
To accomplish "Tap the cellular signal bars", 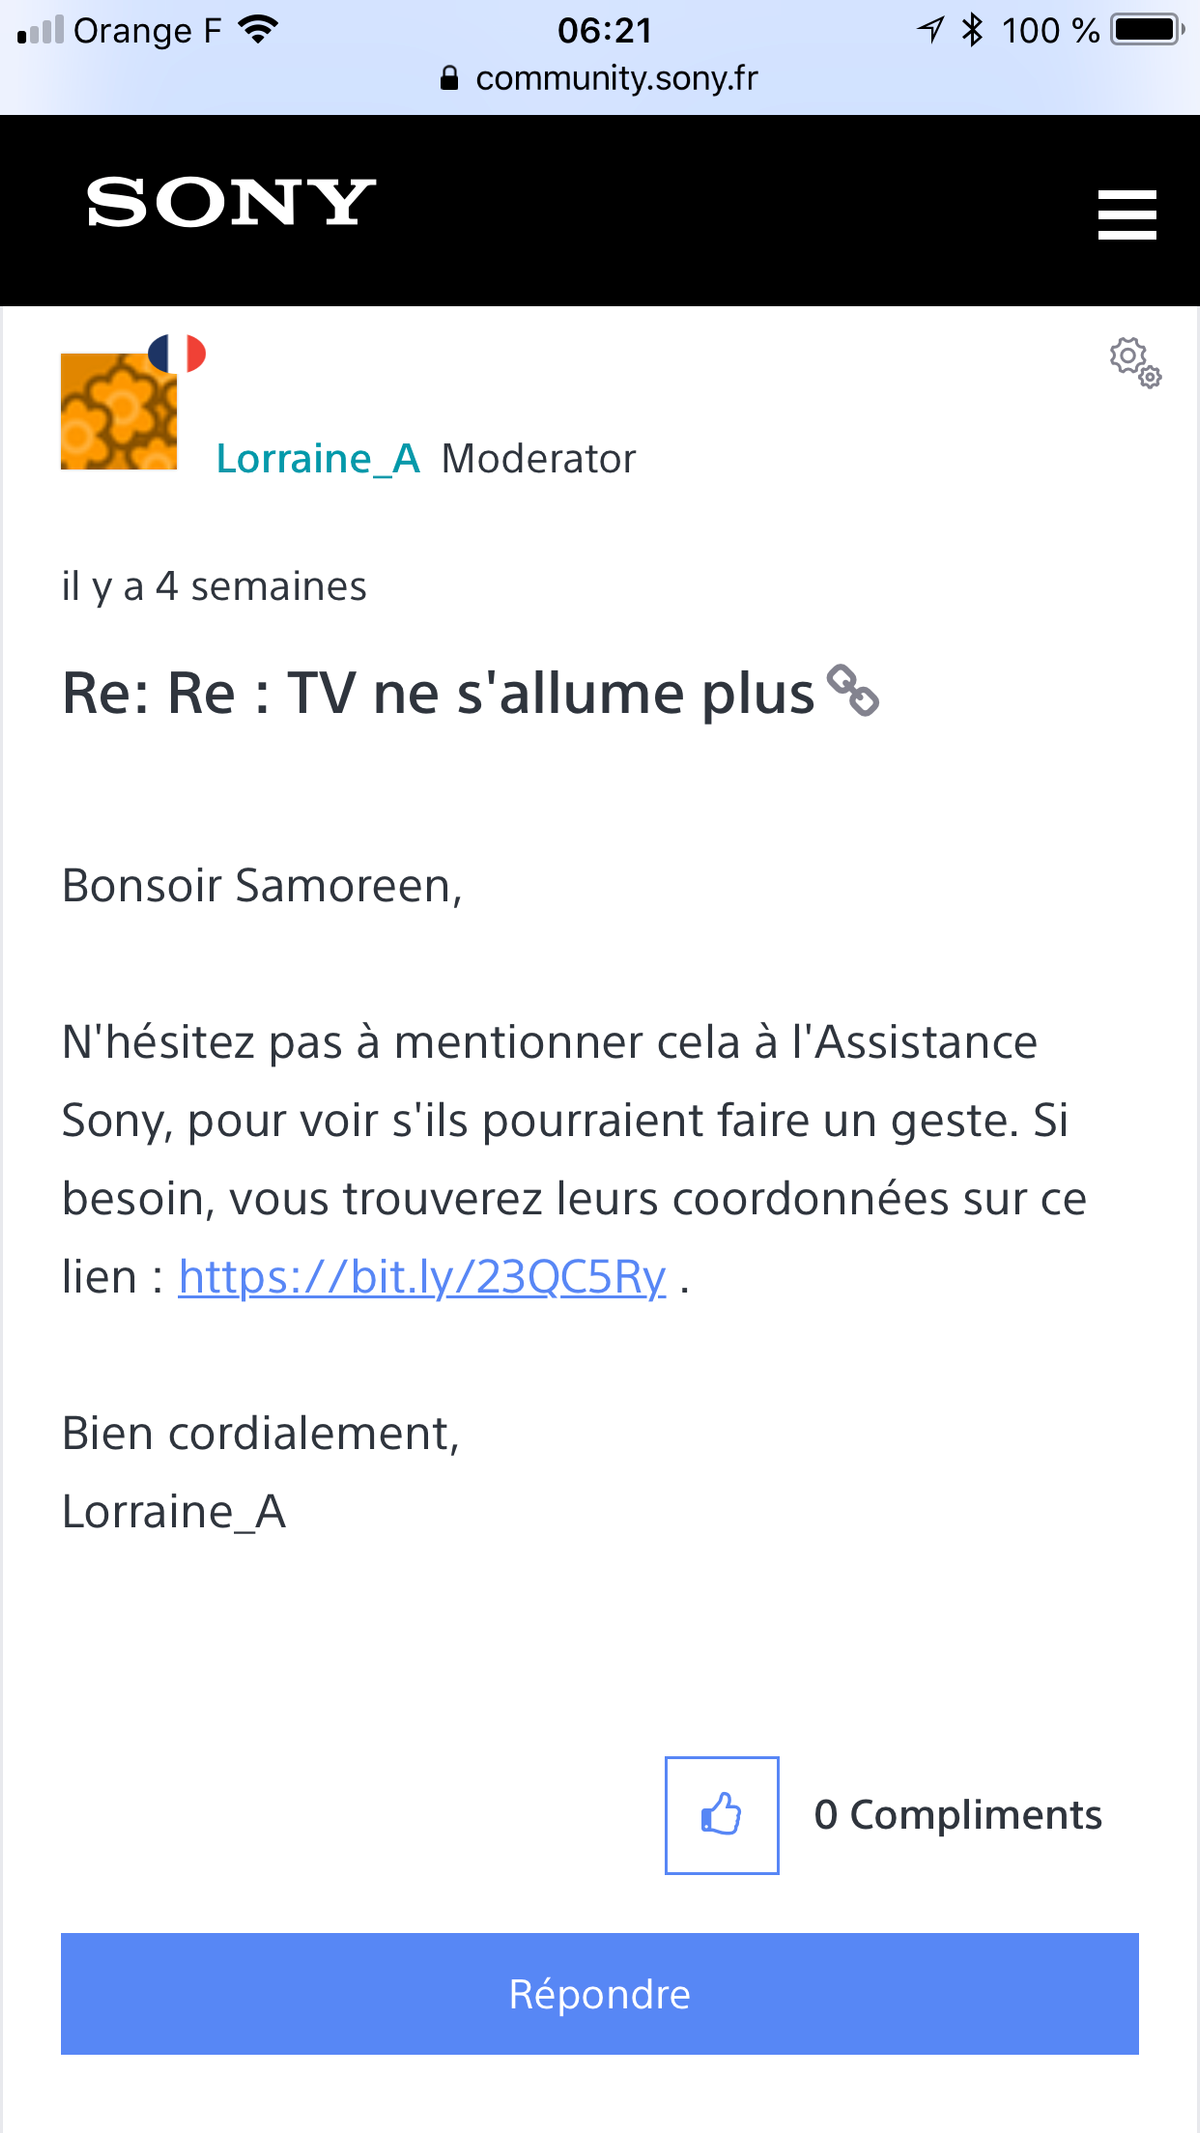I will [40, 30].
